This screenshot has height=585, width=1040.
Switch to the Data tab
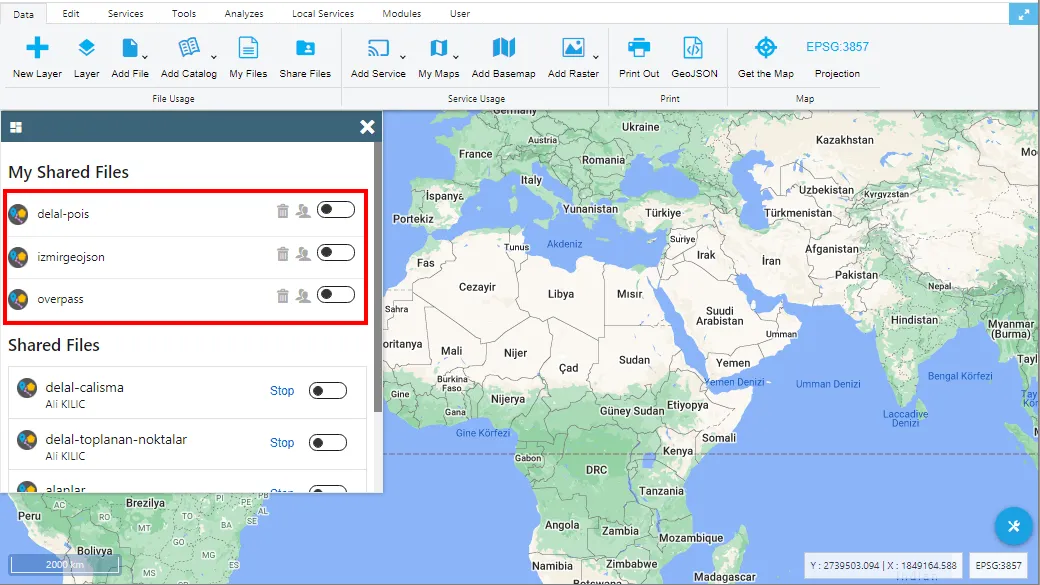(x=23, y=14)
